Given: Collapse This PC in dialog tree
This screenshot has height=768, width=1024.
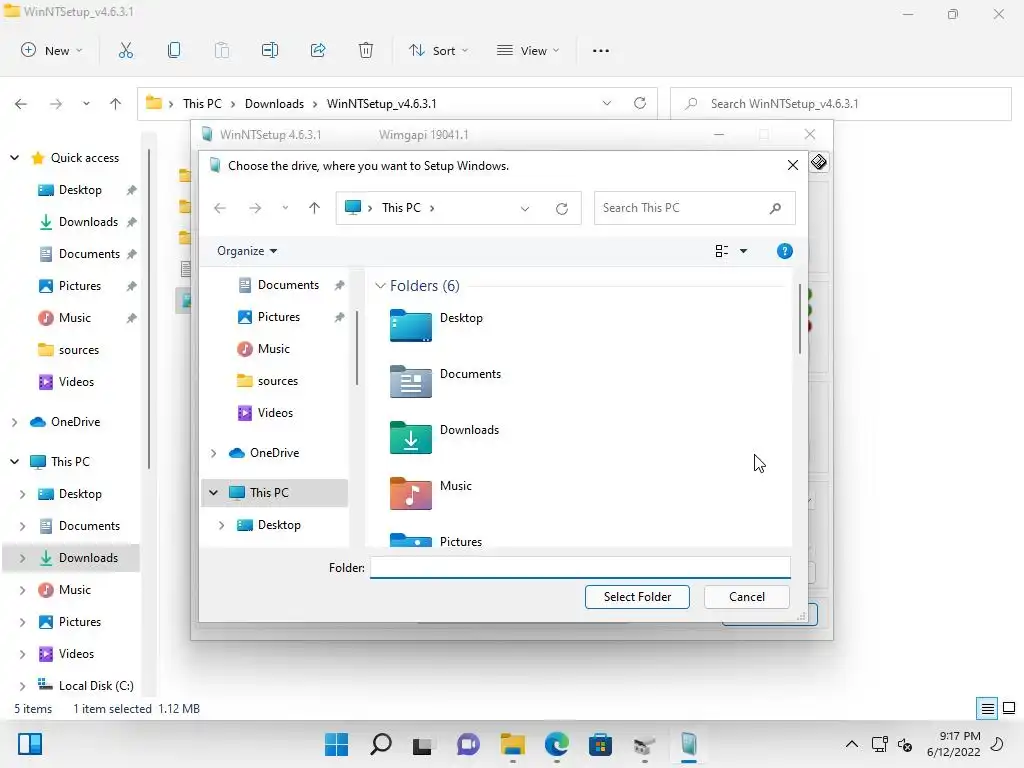Looking at the screenshot, I should pos(214,492).
